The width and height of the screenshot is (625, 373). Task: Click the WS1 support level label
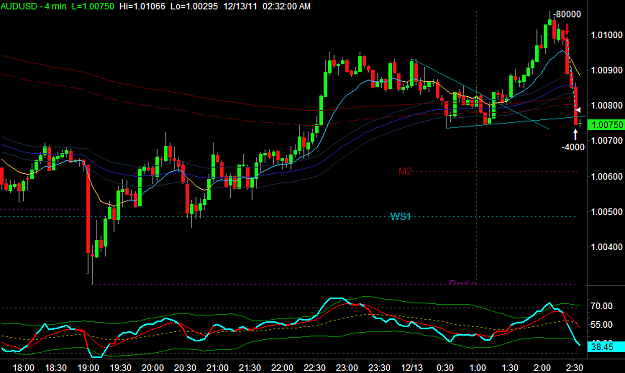click(400, 216)
